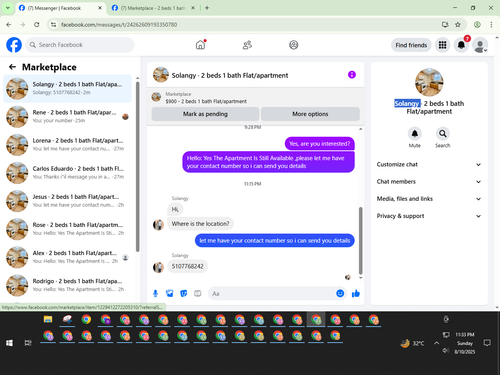Open conversation information purple icon
Image resolution: width=500 pixels, height=375 pixels.
coord(352,75)
